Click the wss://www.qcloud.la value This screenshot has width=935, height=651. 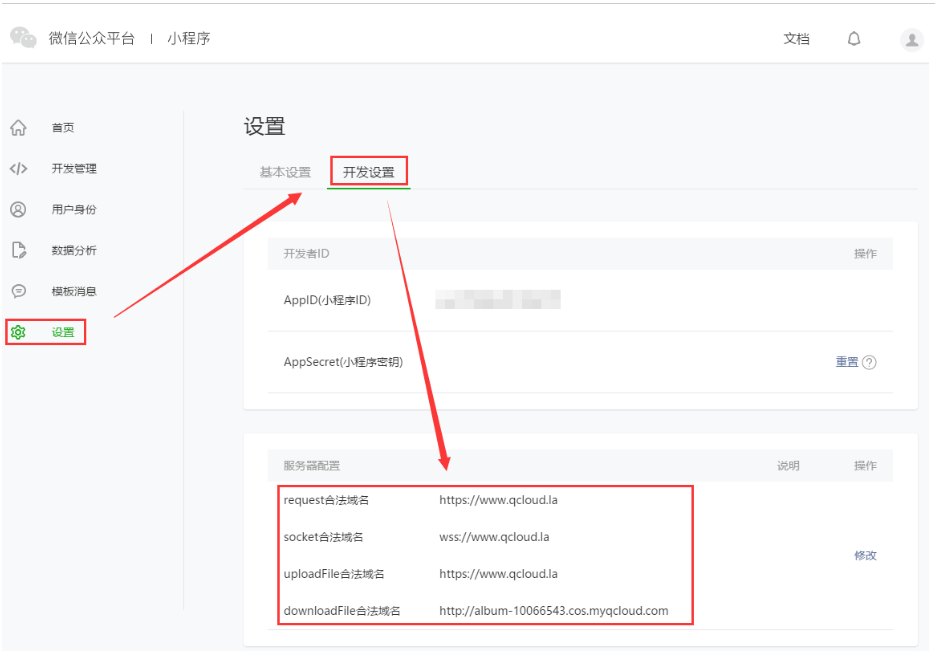494,537
